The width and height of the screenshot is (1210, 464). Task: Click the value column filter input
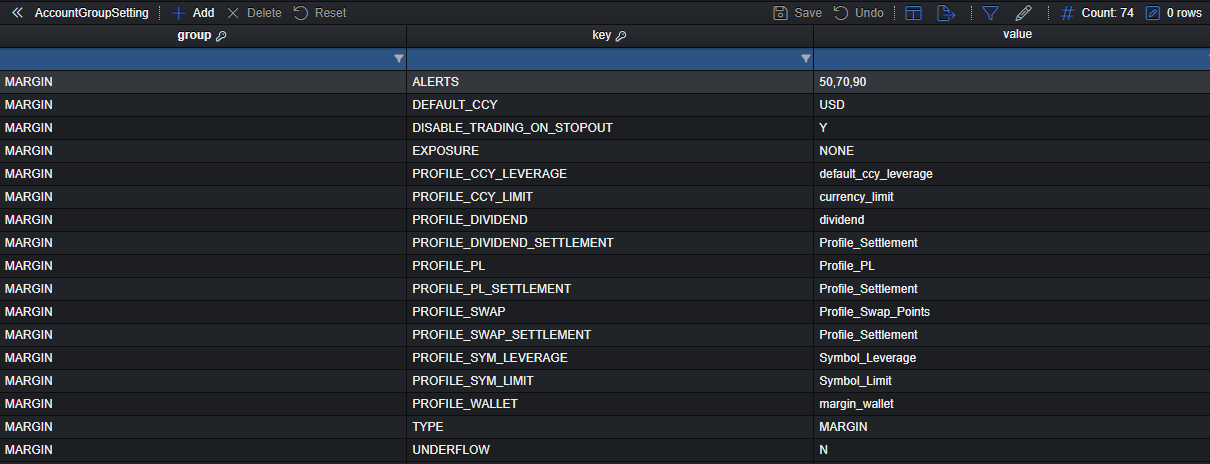(1012, 59)
